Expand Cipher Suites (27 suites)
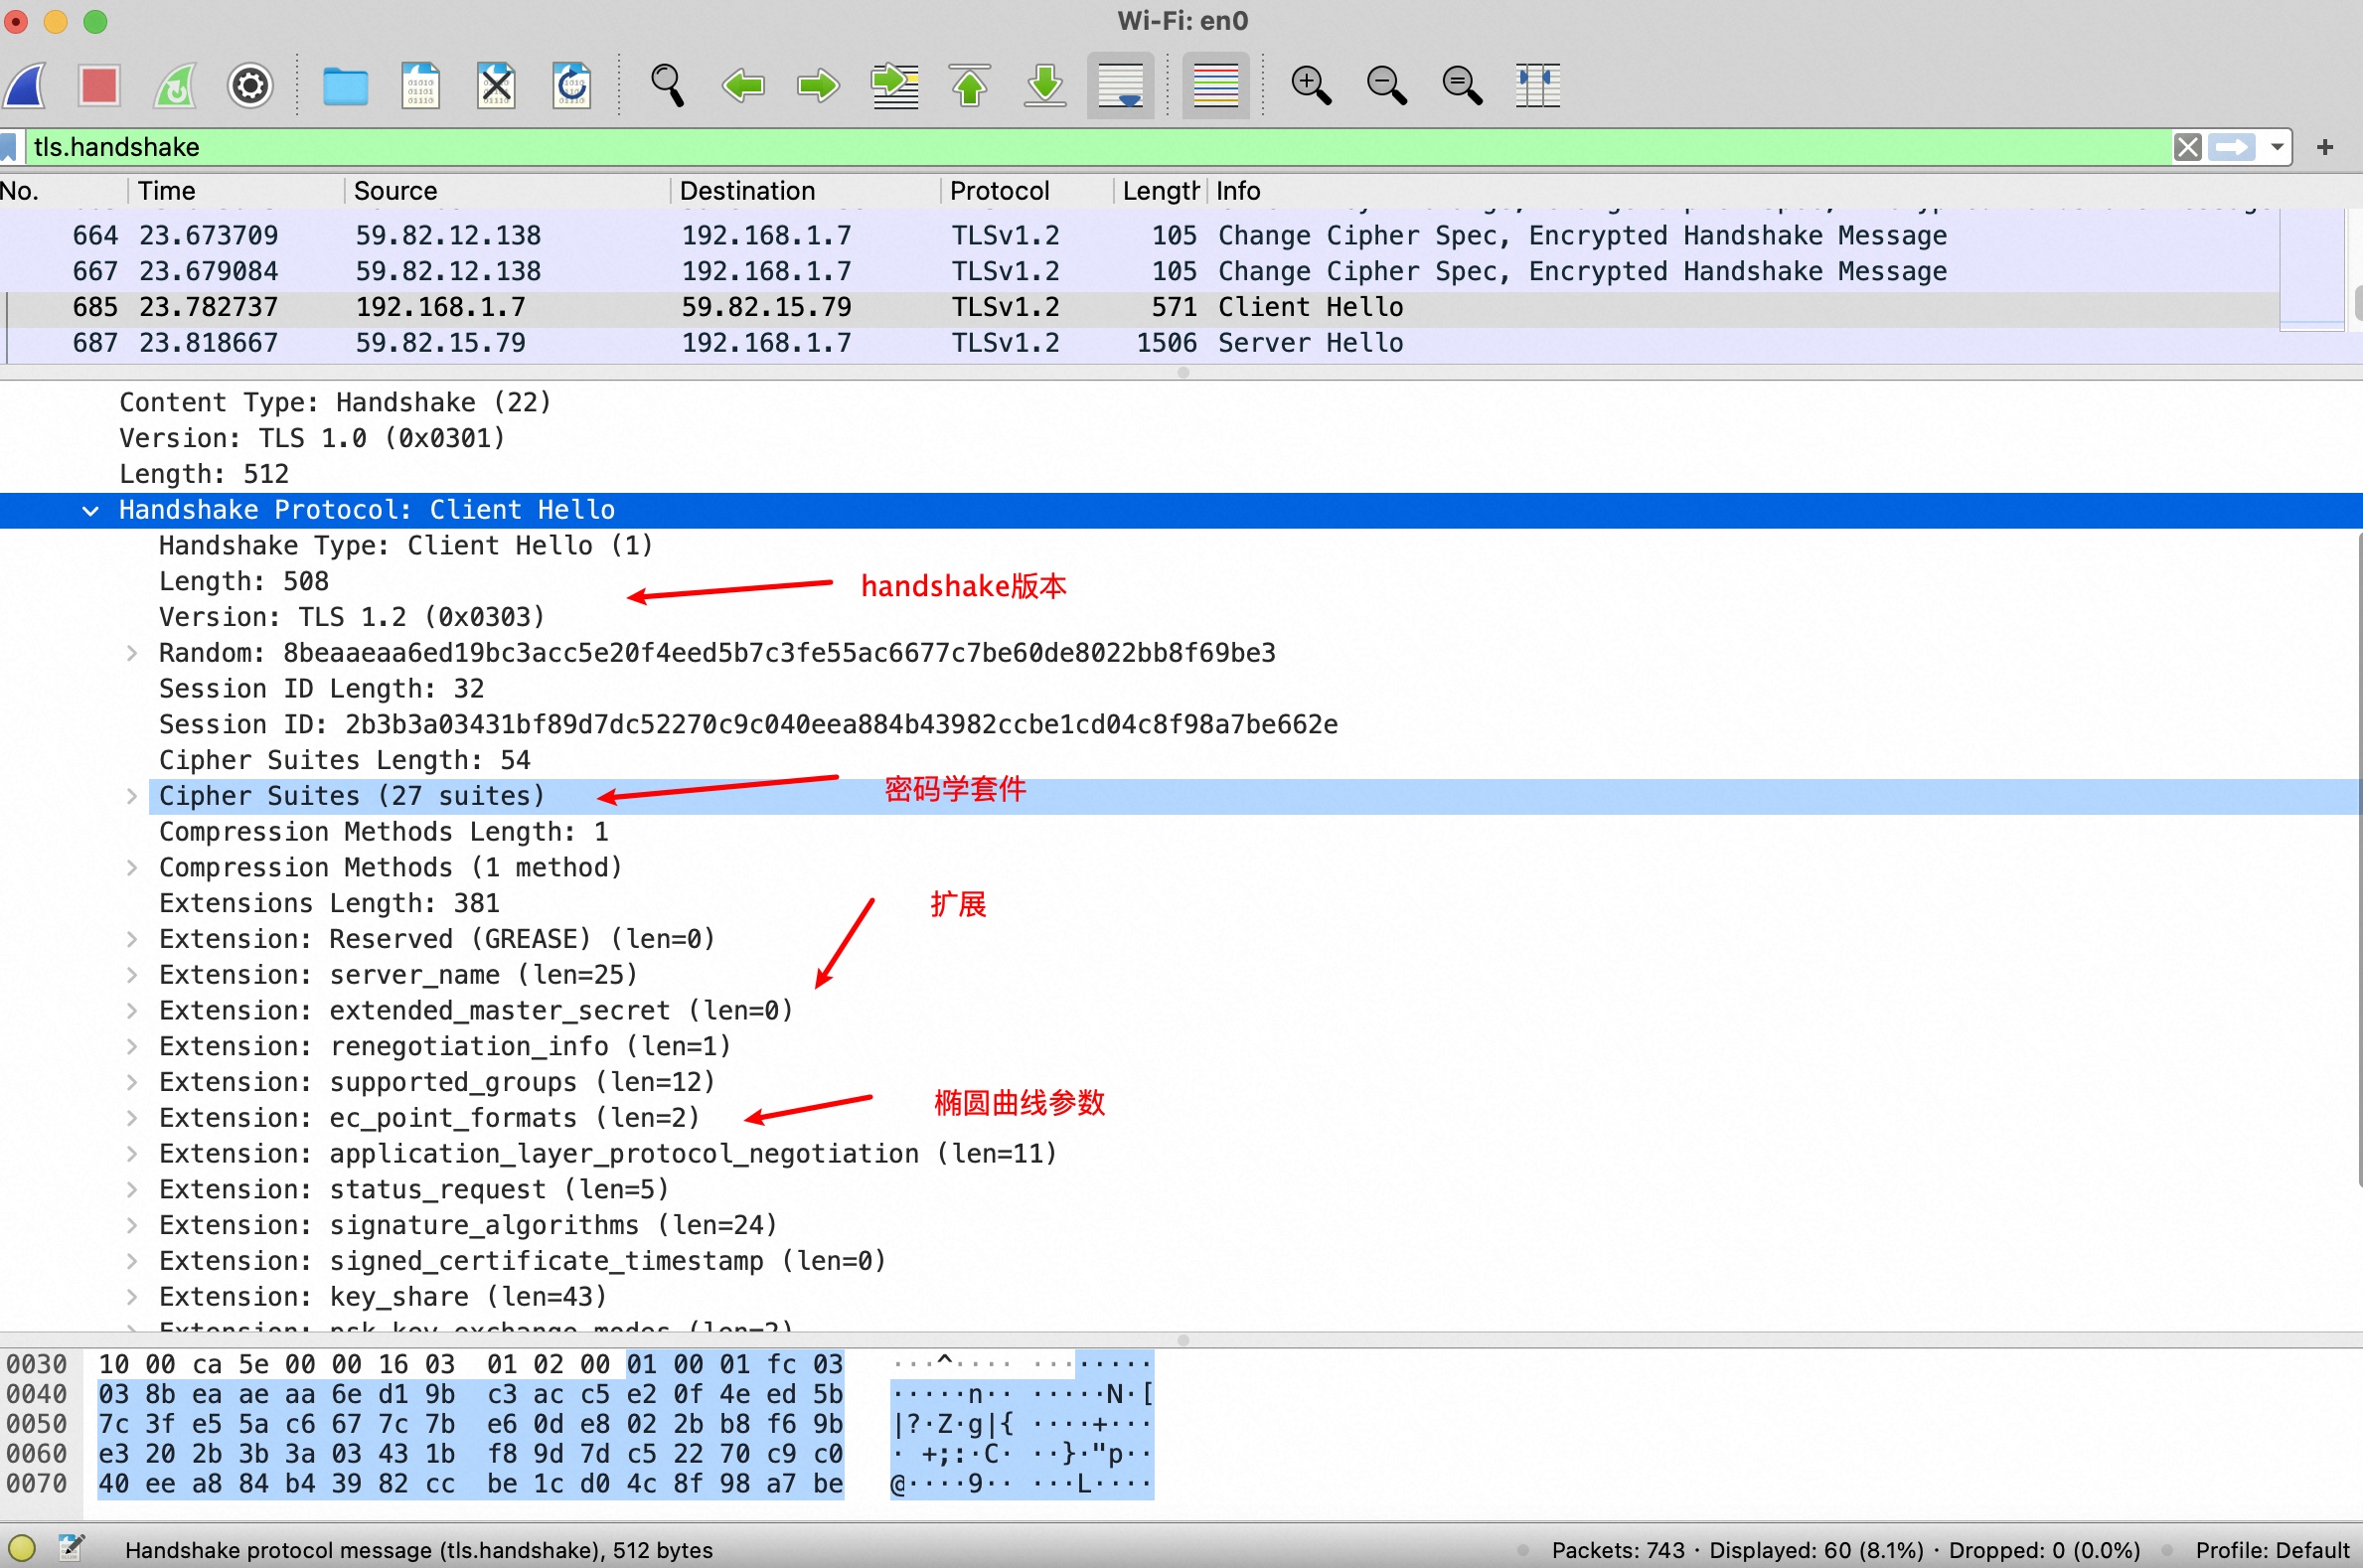 pos(131,797)
